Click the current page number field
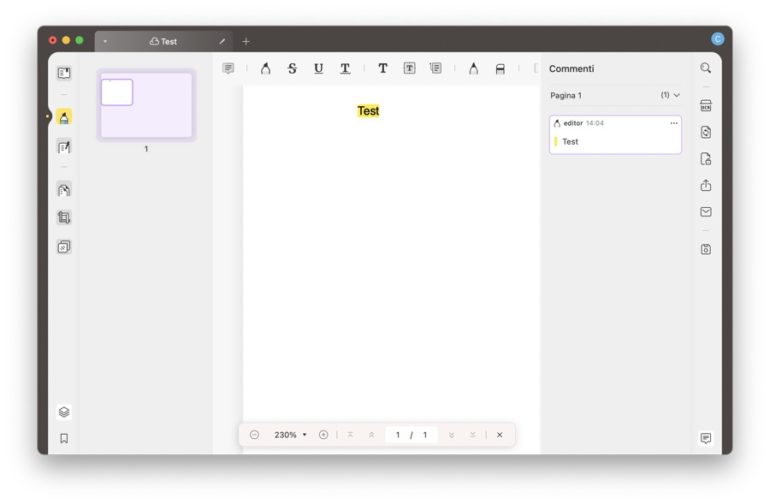Image resolution: width=770 pixels, height=504 pixels. [x=398, y=435]
